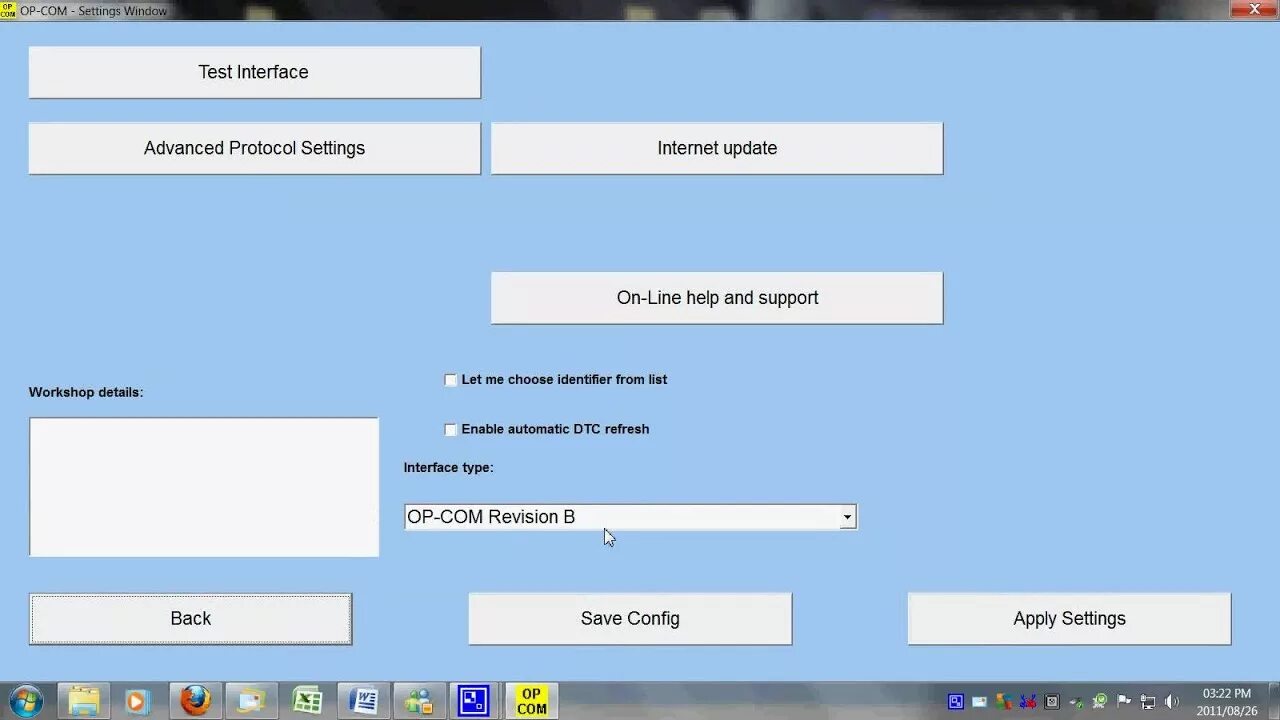Open On-Line help and support

[717, 298]
